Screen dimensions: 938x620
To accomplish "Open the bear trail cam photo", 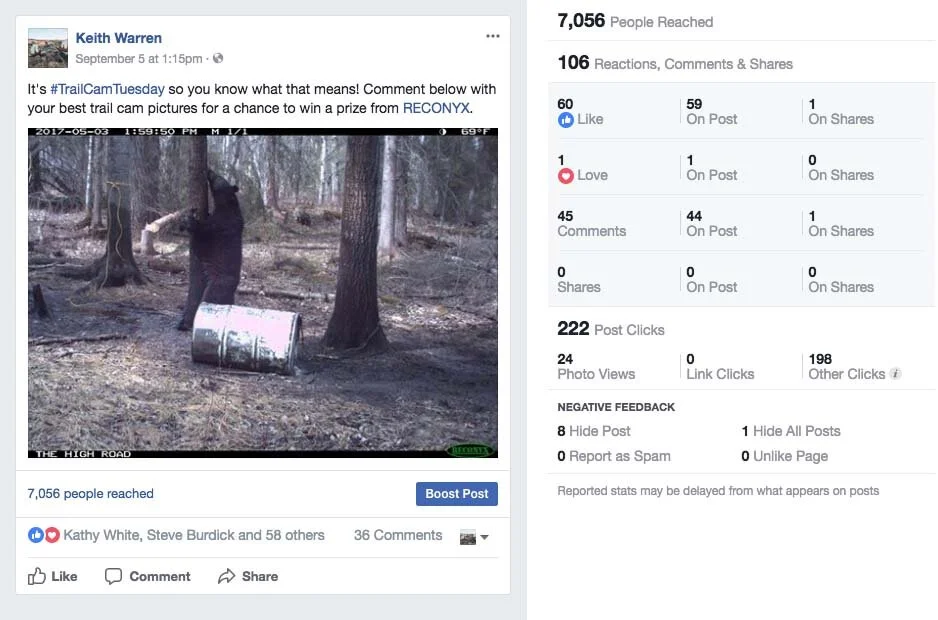I will coord(263,293).
